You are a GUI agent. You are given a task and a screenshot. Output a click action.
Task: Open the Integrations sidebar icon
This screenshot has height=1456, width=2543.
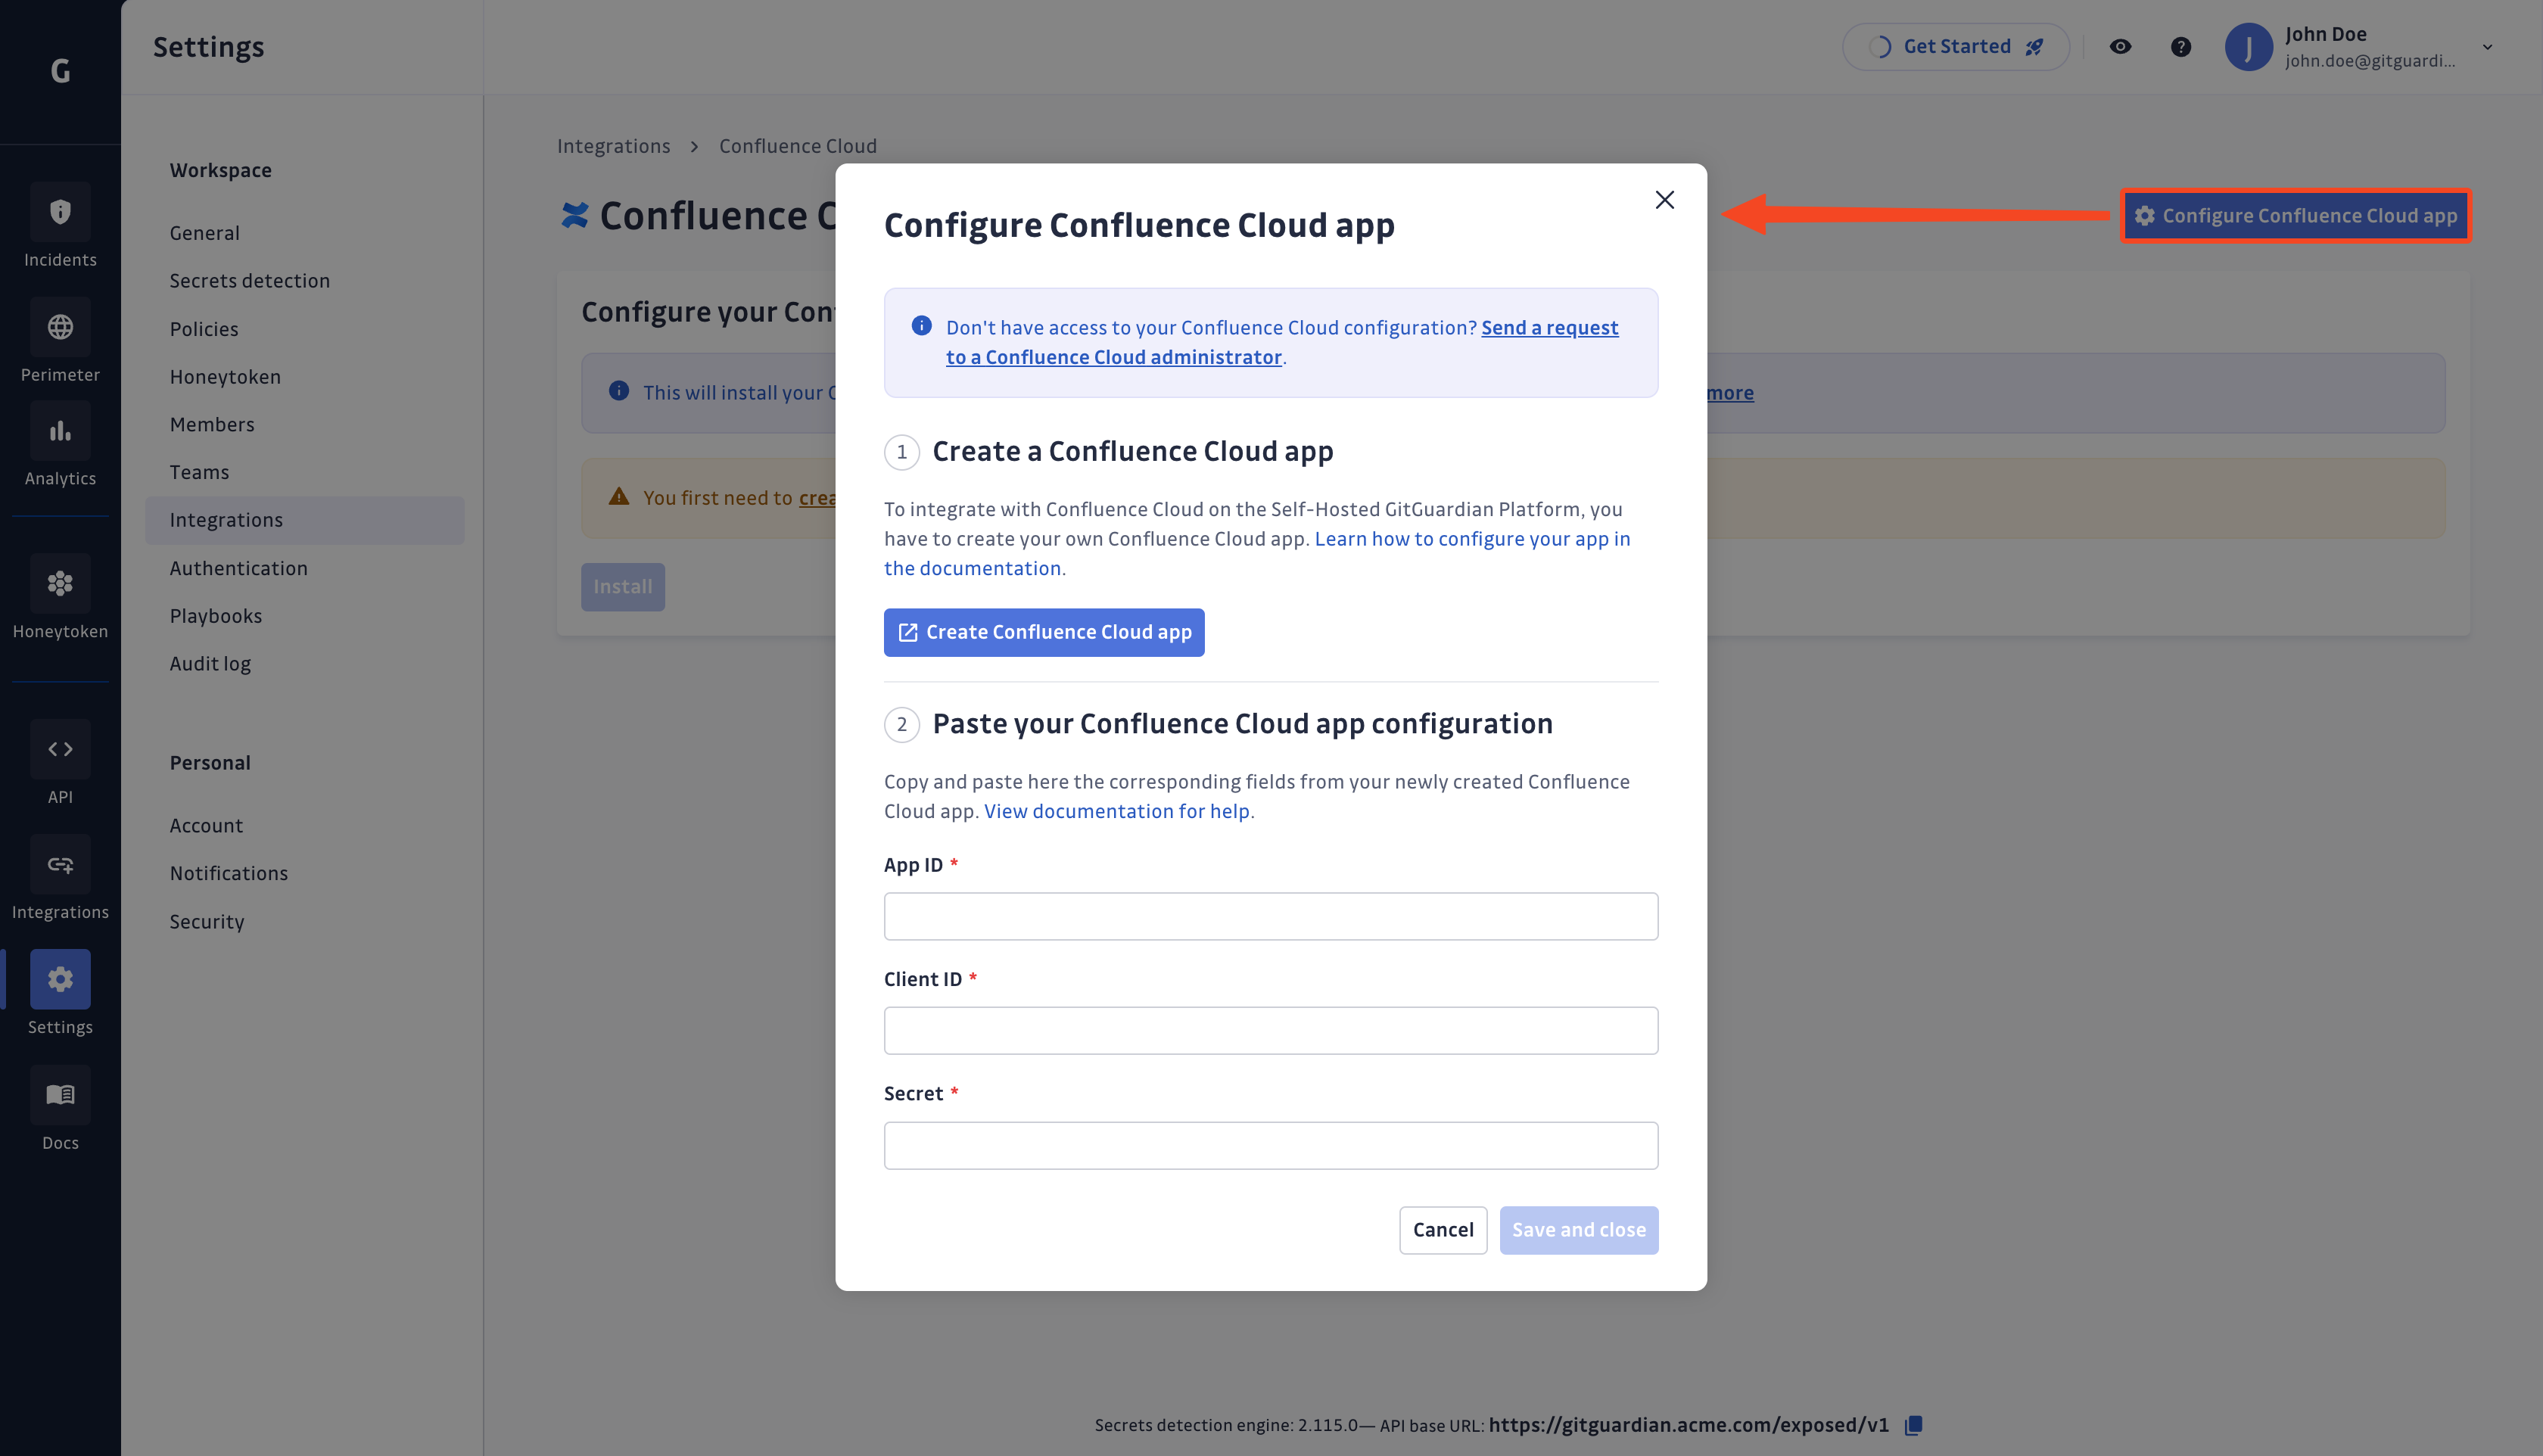pos(60,864)
